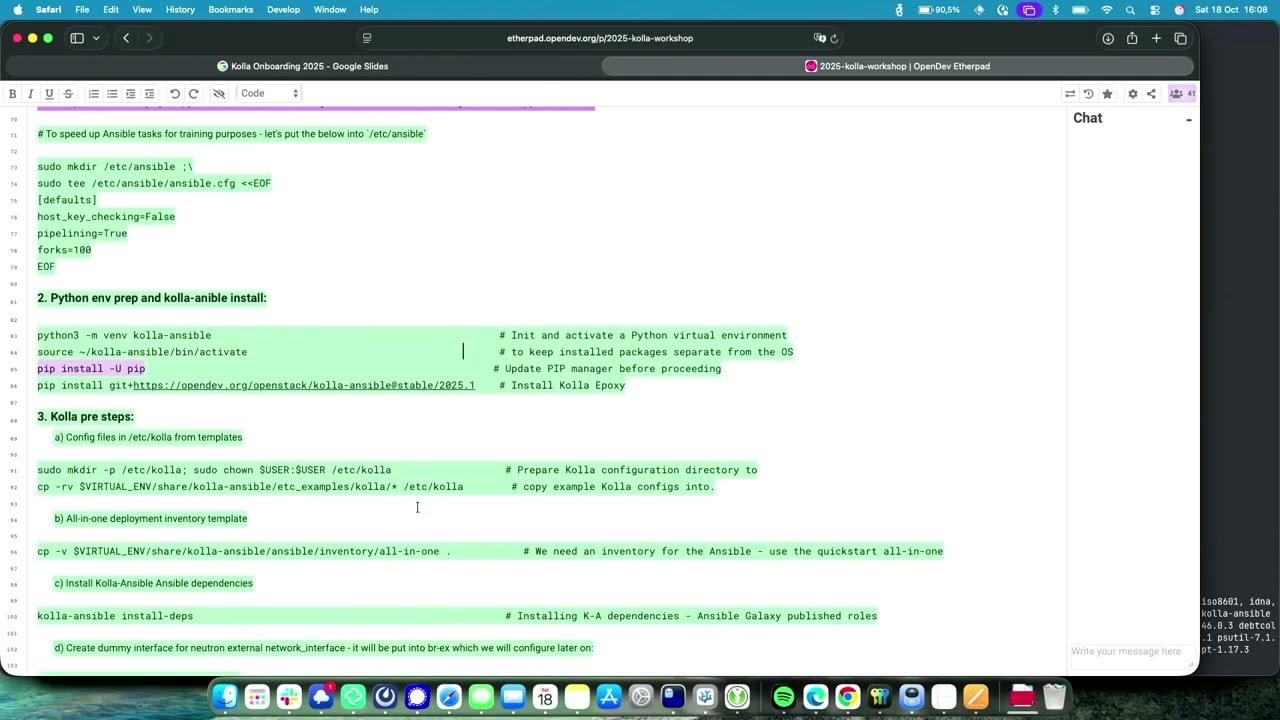Open the pad timeslider history

pyautogui.click(x=1088, y=94)
